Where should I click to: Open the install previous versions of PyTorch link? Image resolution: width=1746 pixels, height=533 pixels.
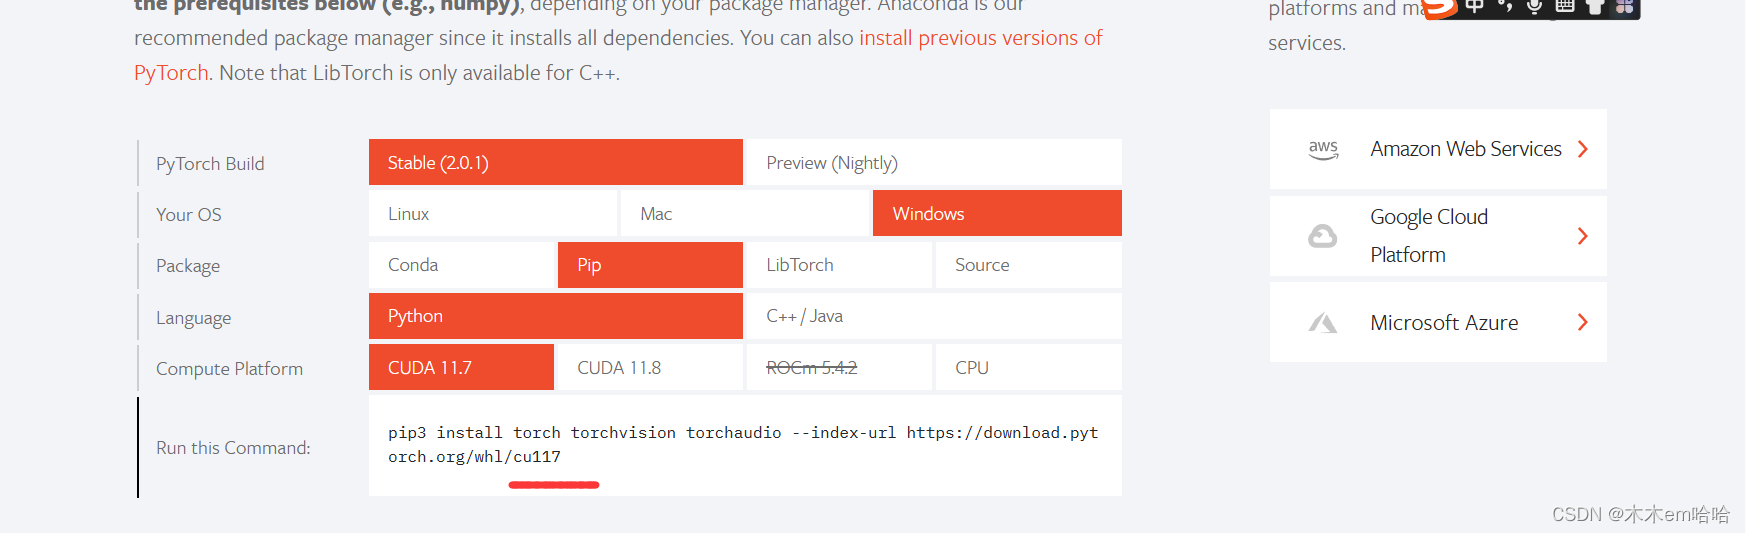tap(980, 38)
